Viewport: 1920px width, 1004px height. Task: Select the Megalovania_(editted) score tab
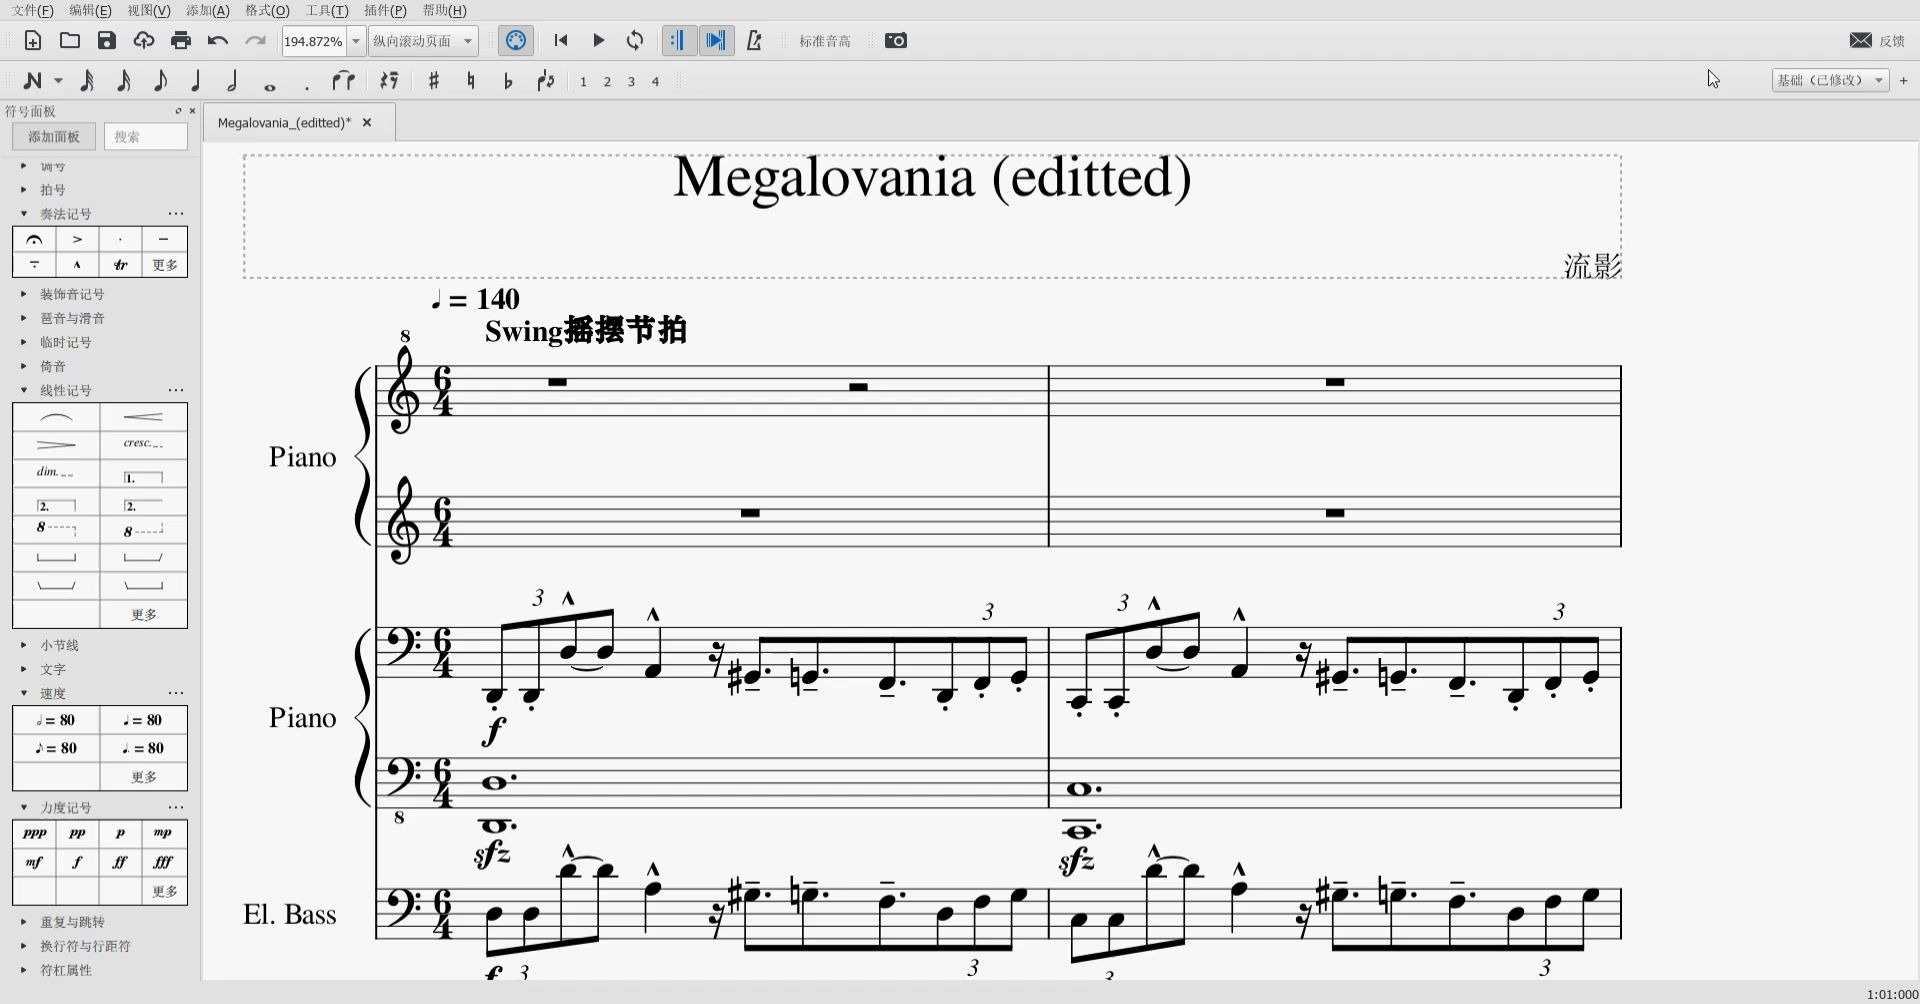pos(283,121)
